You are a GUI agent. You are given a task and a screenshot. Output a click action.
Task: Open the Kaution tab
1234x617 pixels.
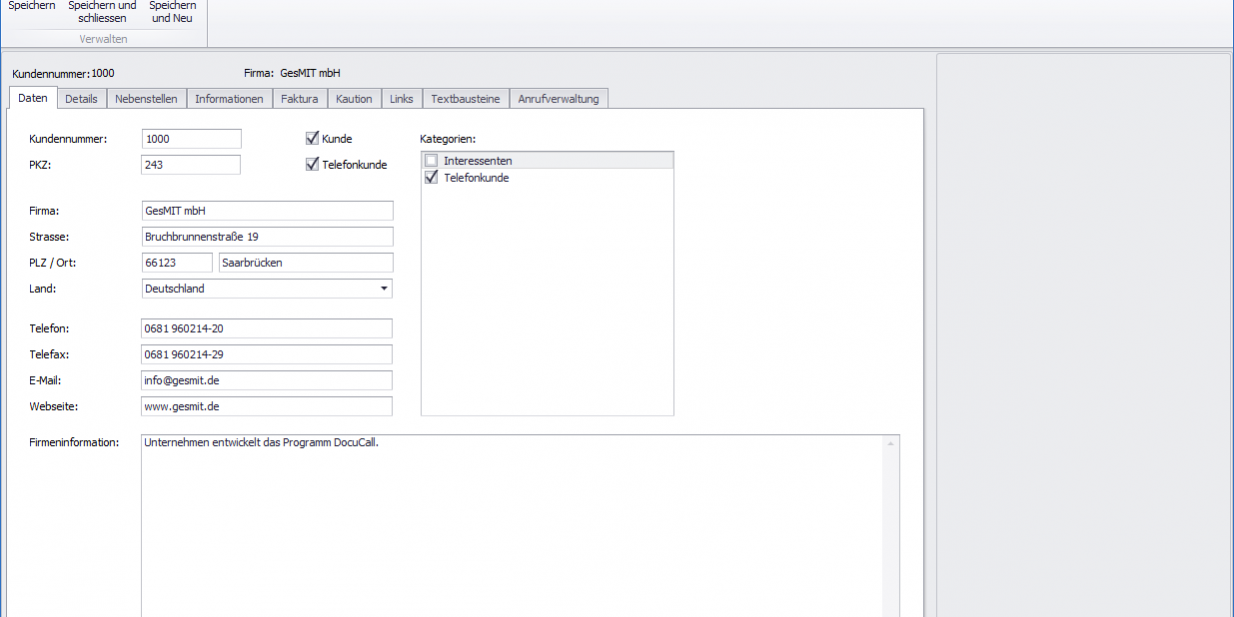click(354, 99)
